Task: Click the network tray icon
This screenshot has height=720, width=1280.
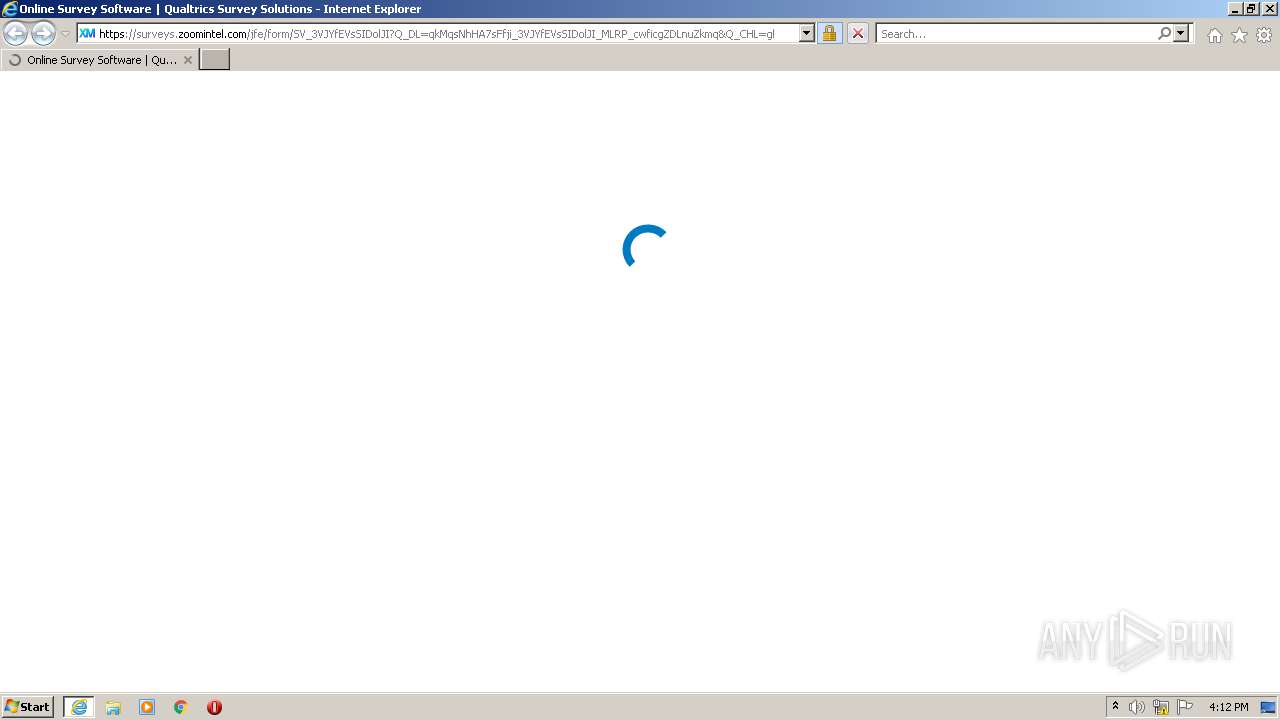Action: click(1161, 707)
